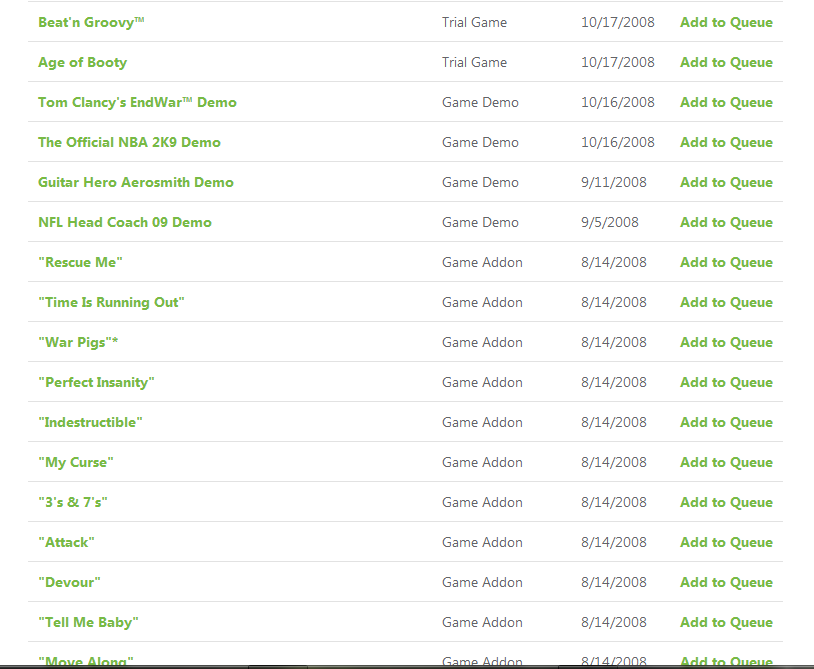Add "Tell Me Baby" to queue
Screen dimensions: 814x669
pos(726,622)
